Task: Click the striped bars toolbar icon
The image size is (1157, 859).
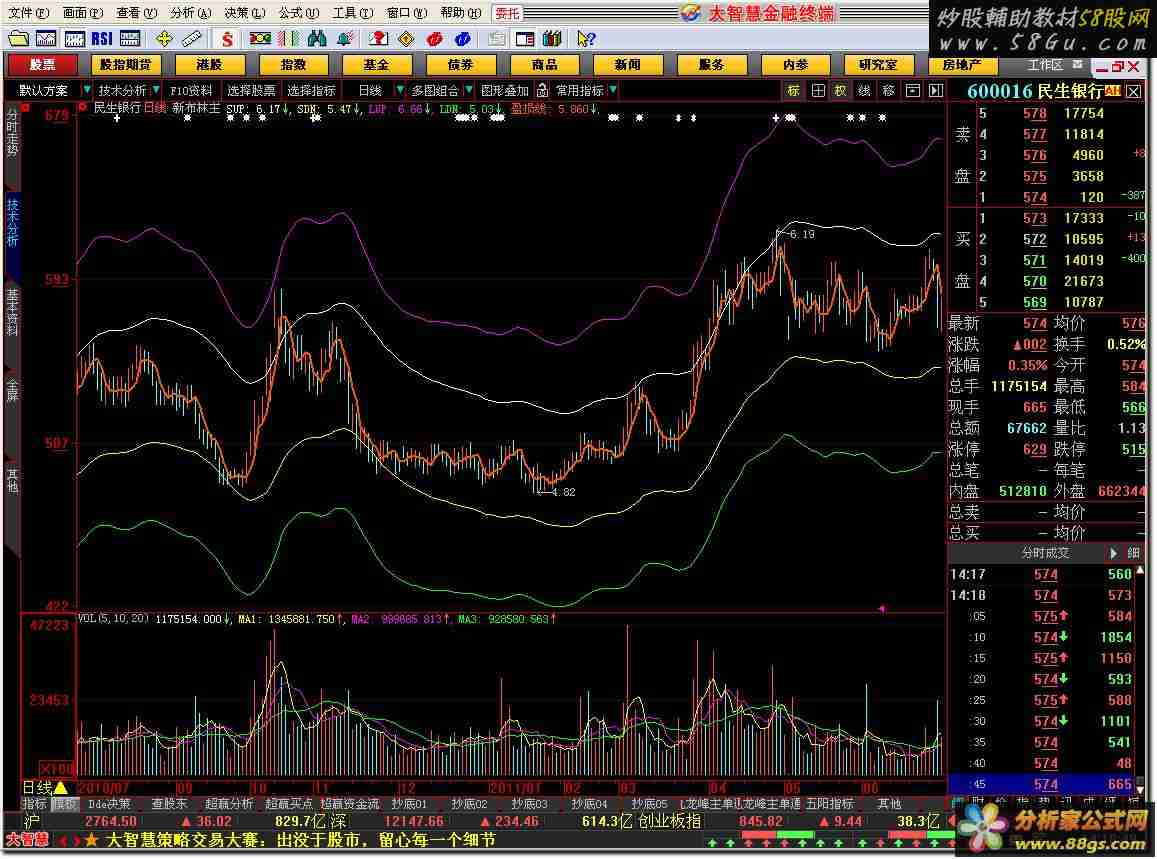Action: point(289,38)
